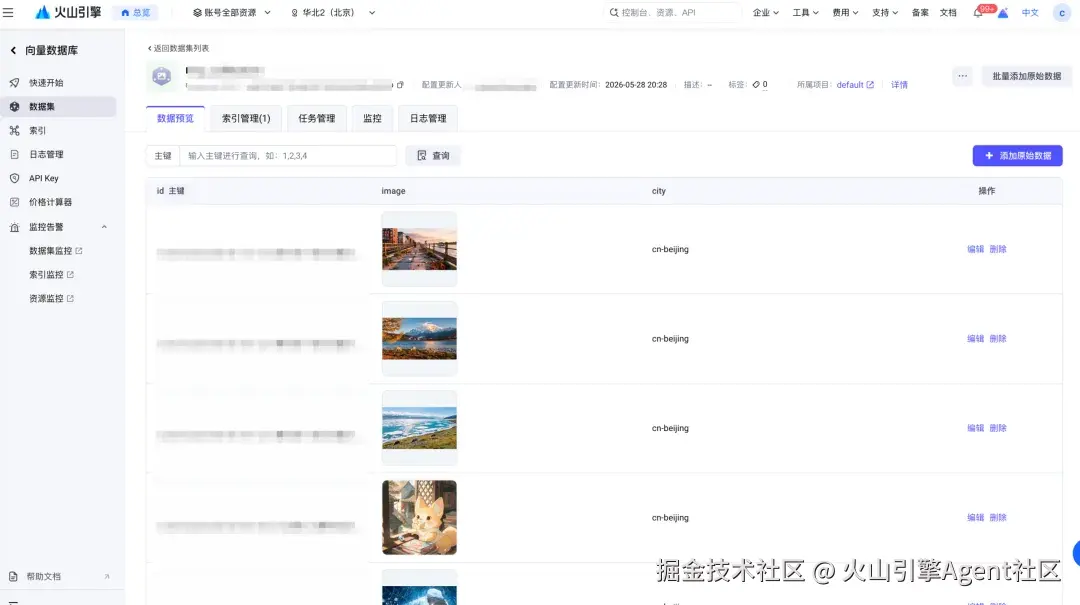Expand 账号全部资源 dropdown
This screenshot has width=1080, height=605.
[231, 12]
